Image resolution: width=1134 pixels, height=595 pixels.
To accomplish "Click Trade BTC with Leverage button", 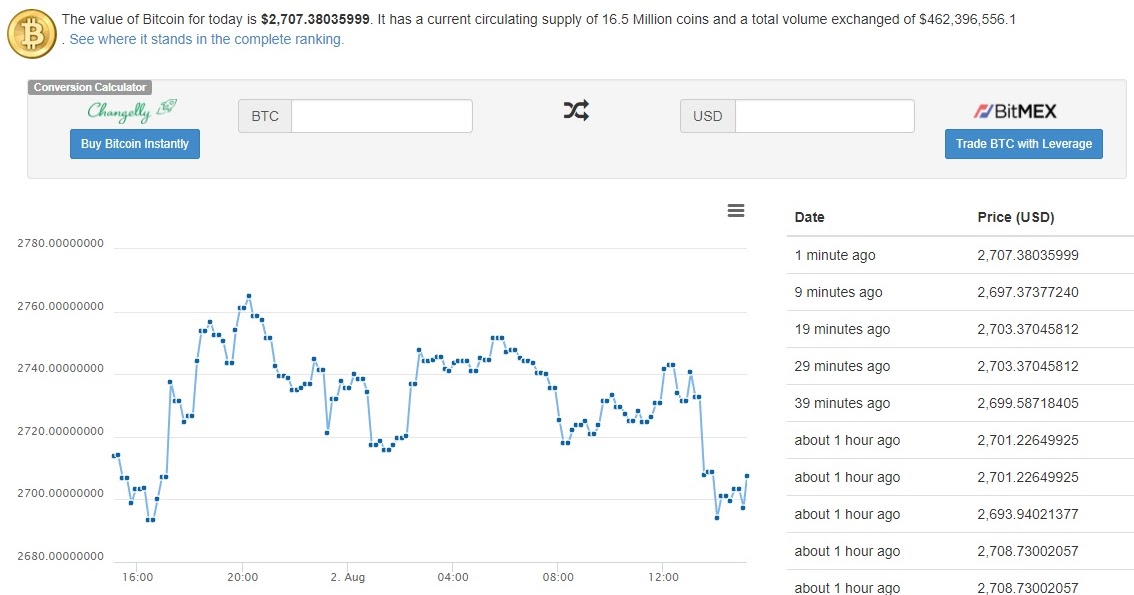I will (x=1023, y=144).
